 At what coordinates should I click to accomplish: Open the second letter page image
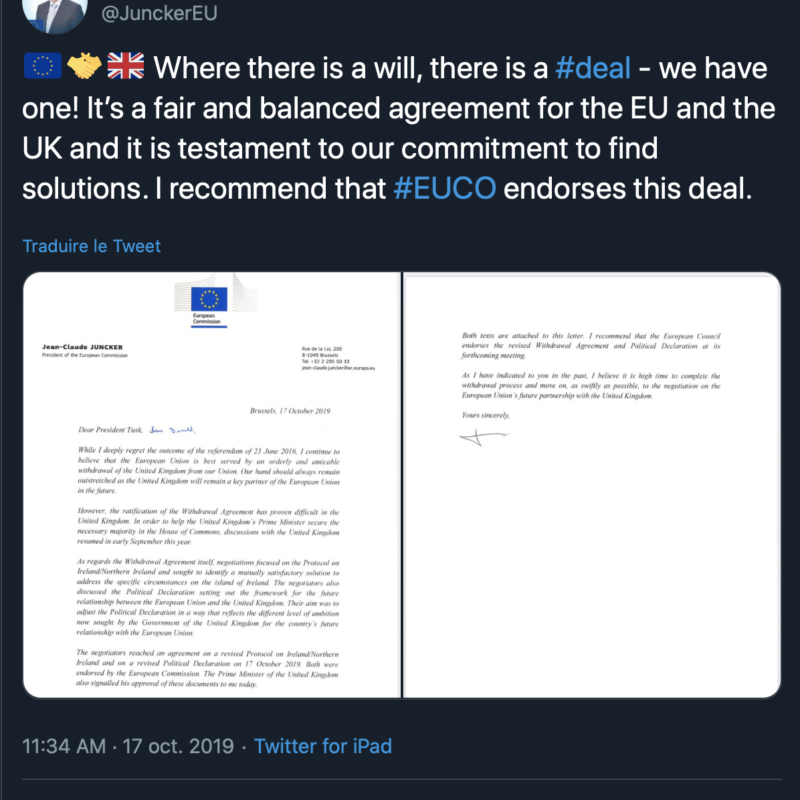[591, 485]
